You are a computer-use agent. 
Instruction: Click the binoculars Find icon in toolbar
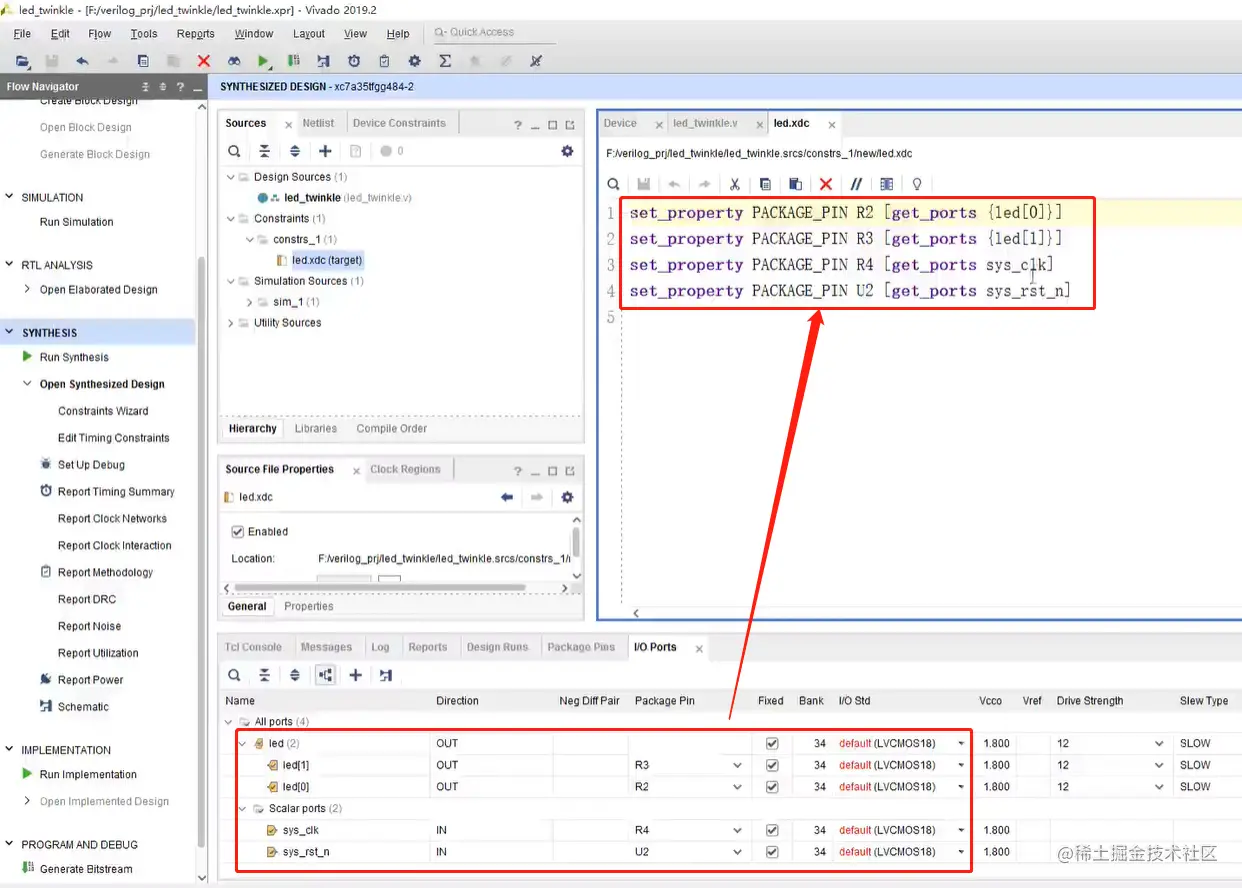234,61
